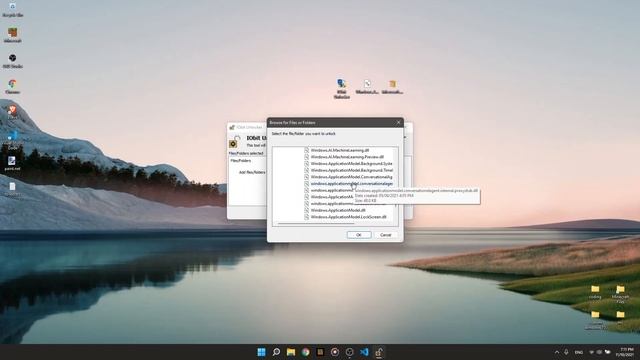Show hidden system tray icons chevron

point(557,352)
